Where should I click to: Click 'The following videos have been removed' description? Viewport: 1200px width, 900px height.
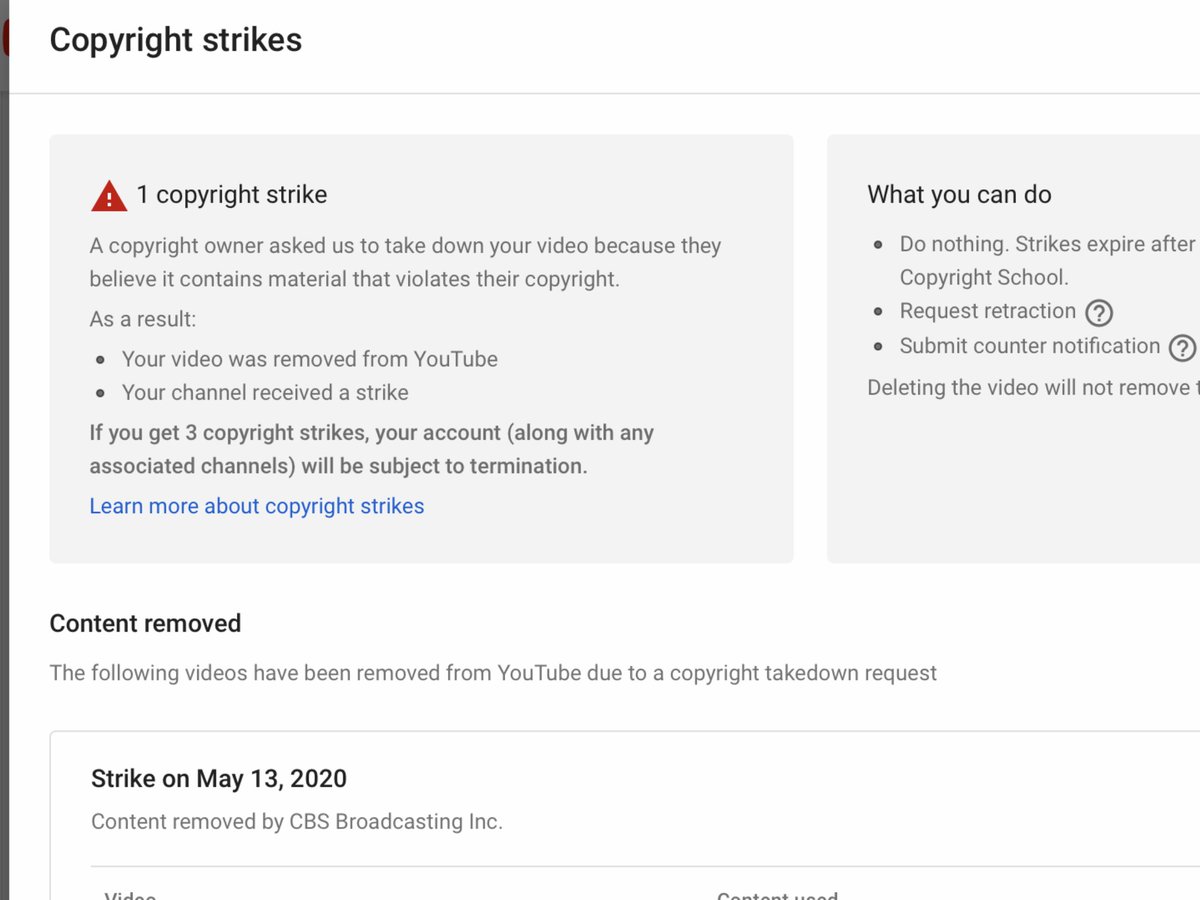[493, 673]
